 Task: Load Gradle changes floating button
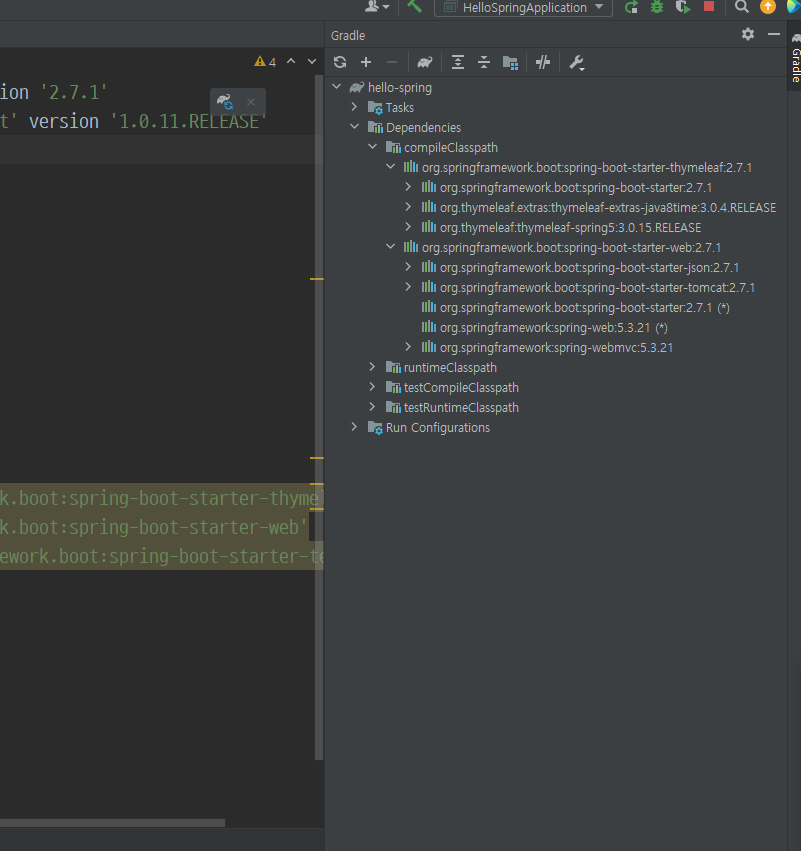[x=225, y=101]
